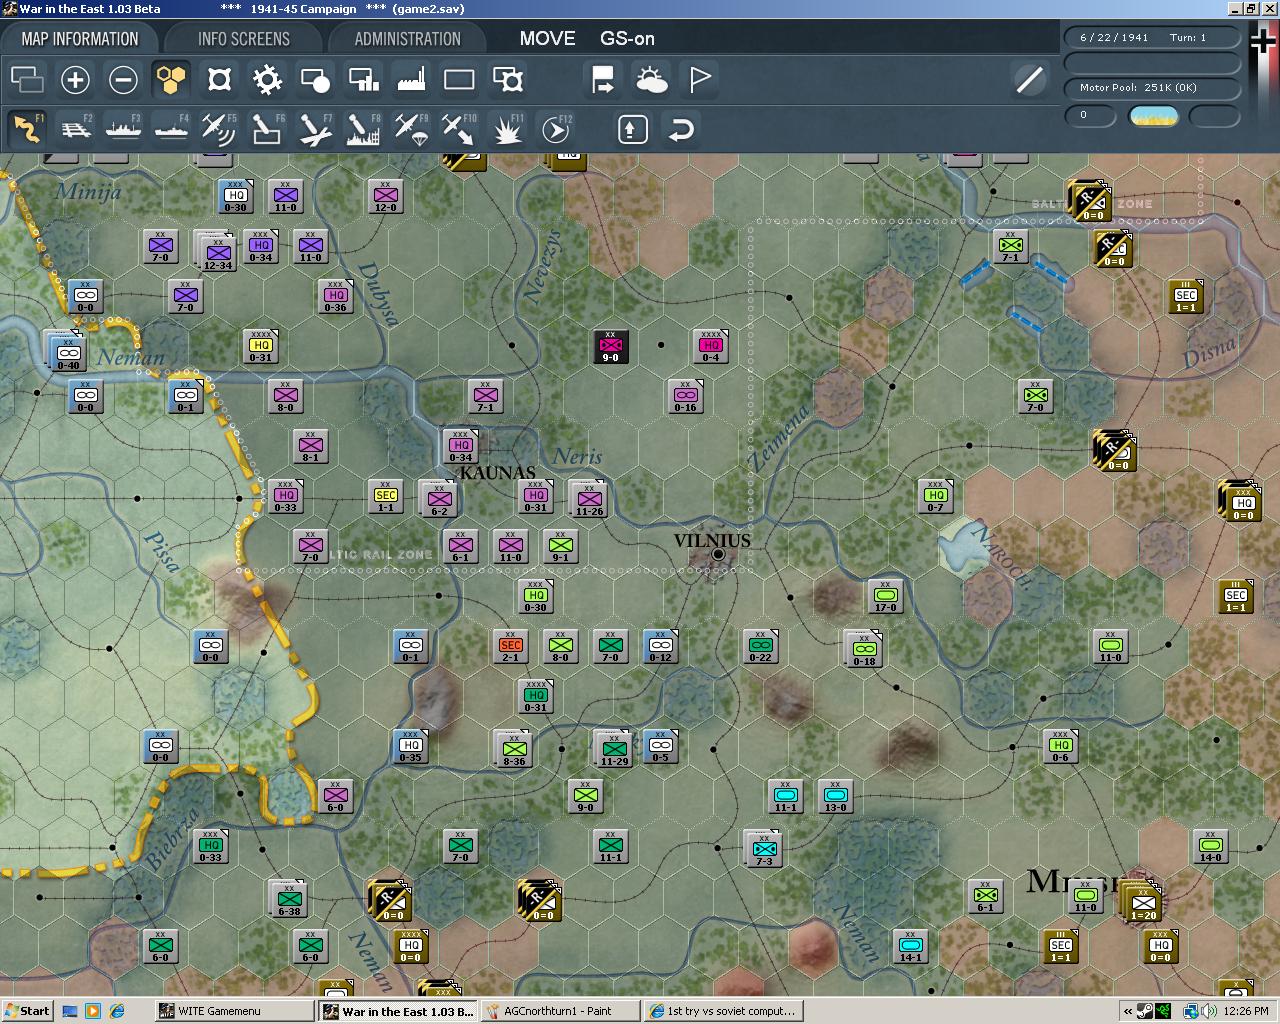
Task: Select the 1=20 unit at Minsk
Action: coord(1141,902)
